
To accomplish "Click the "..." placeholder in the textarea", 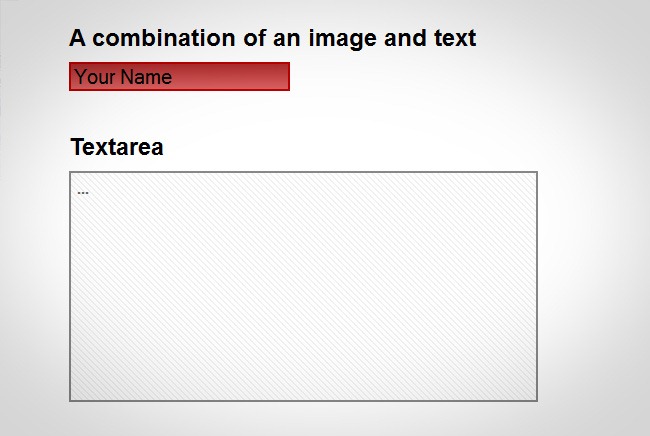I will [83, 190].
